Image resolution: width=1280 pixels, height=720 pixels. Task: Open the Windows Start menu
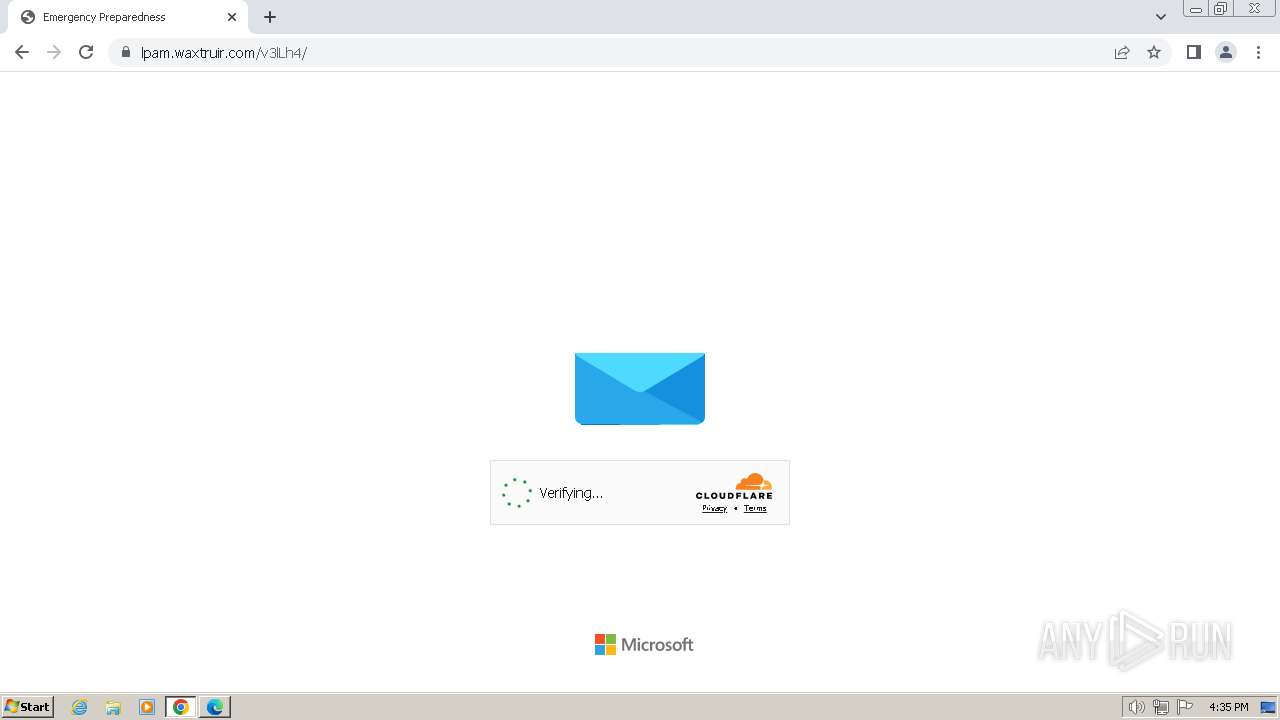[28, 706]
